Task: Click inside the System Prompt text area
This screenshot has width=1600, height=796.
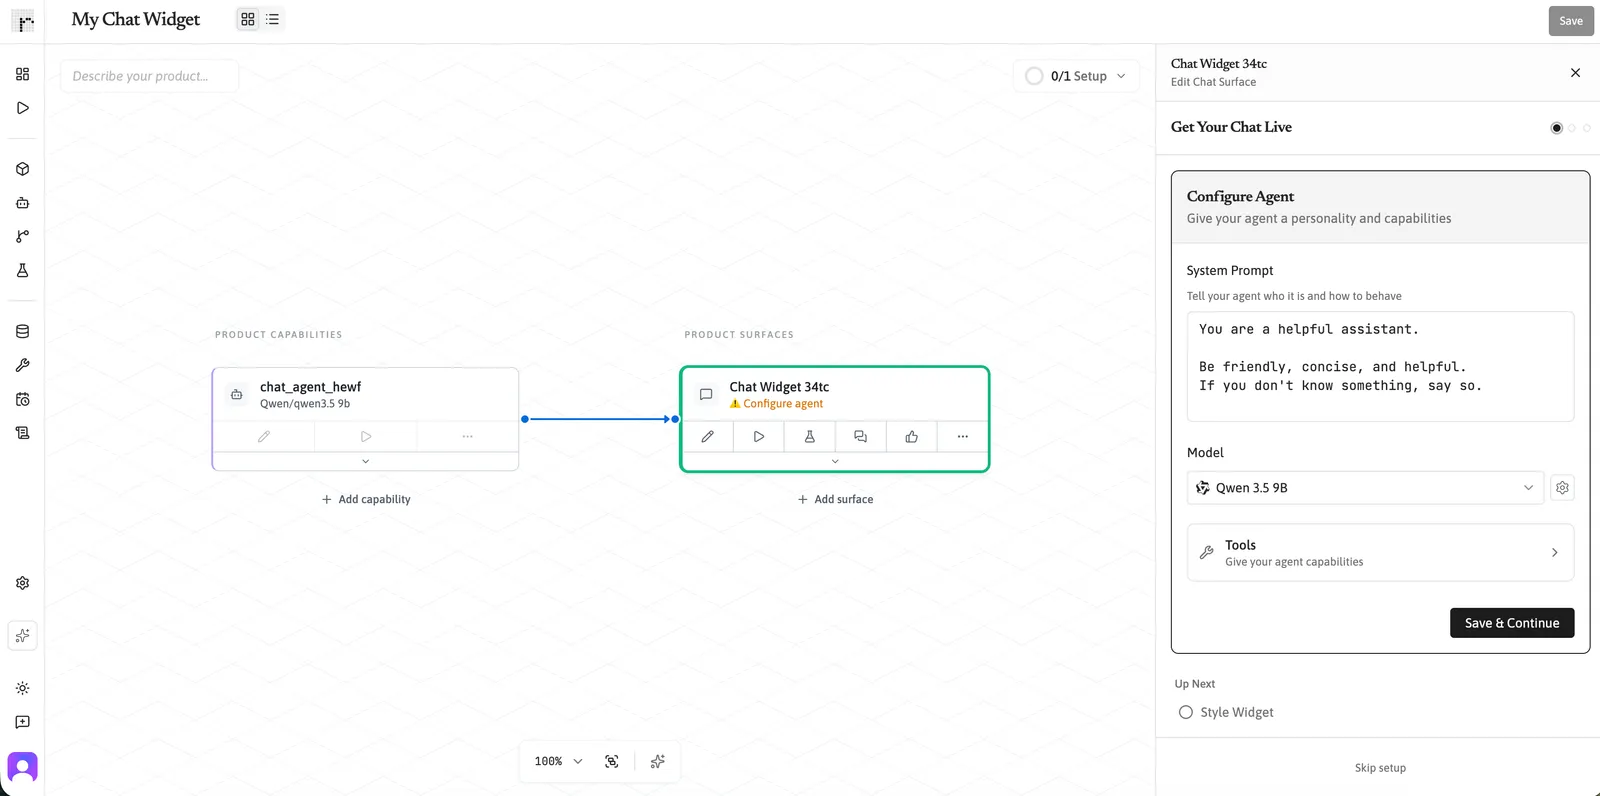Action: [x=1380, y=367]
